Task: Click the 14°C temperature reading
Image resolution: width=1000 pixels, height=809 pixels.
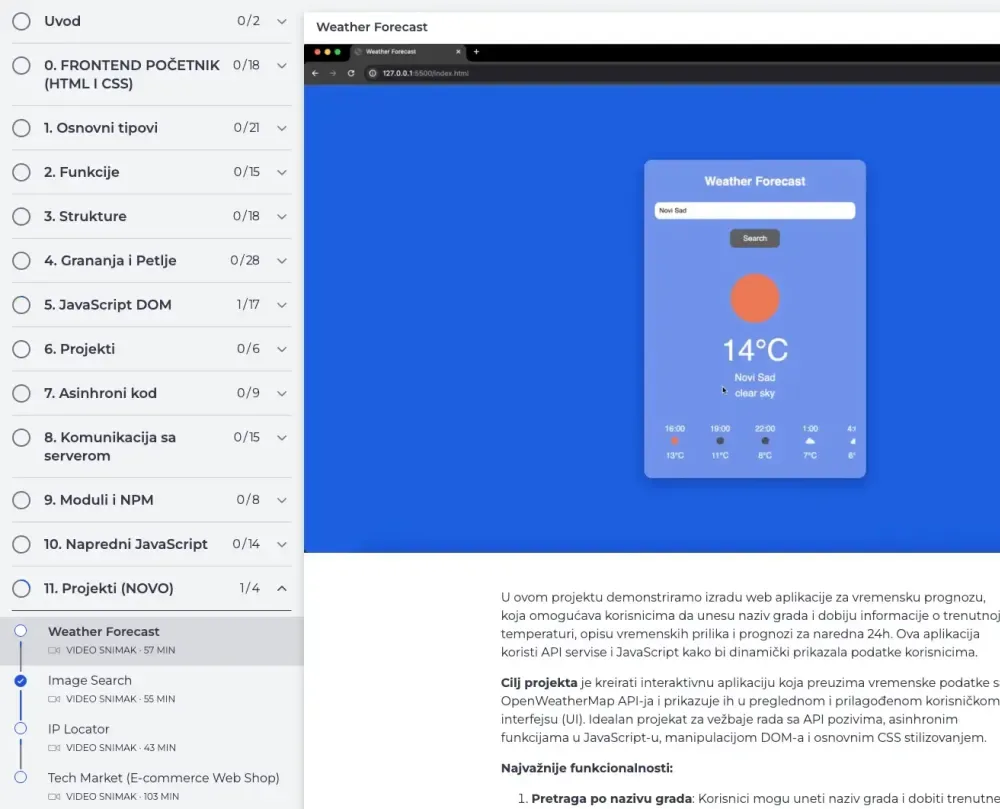Action: (x=755, y=350)
